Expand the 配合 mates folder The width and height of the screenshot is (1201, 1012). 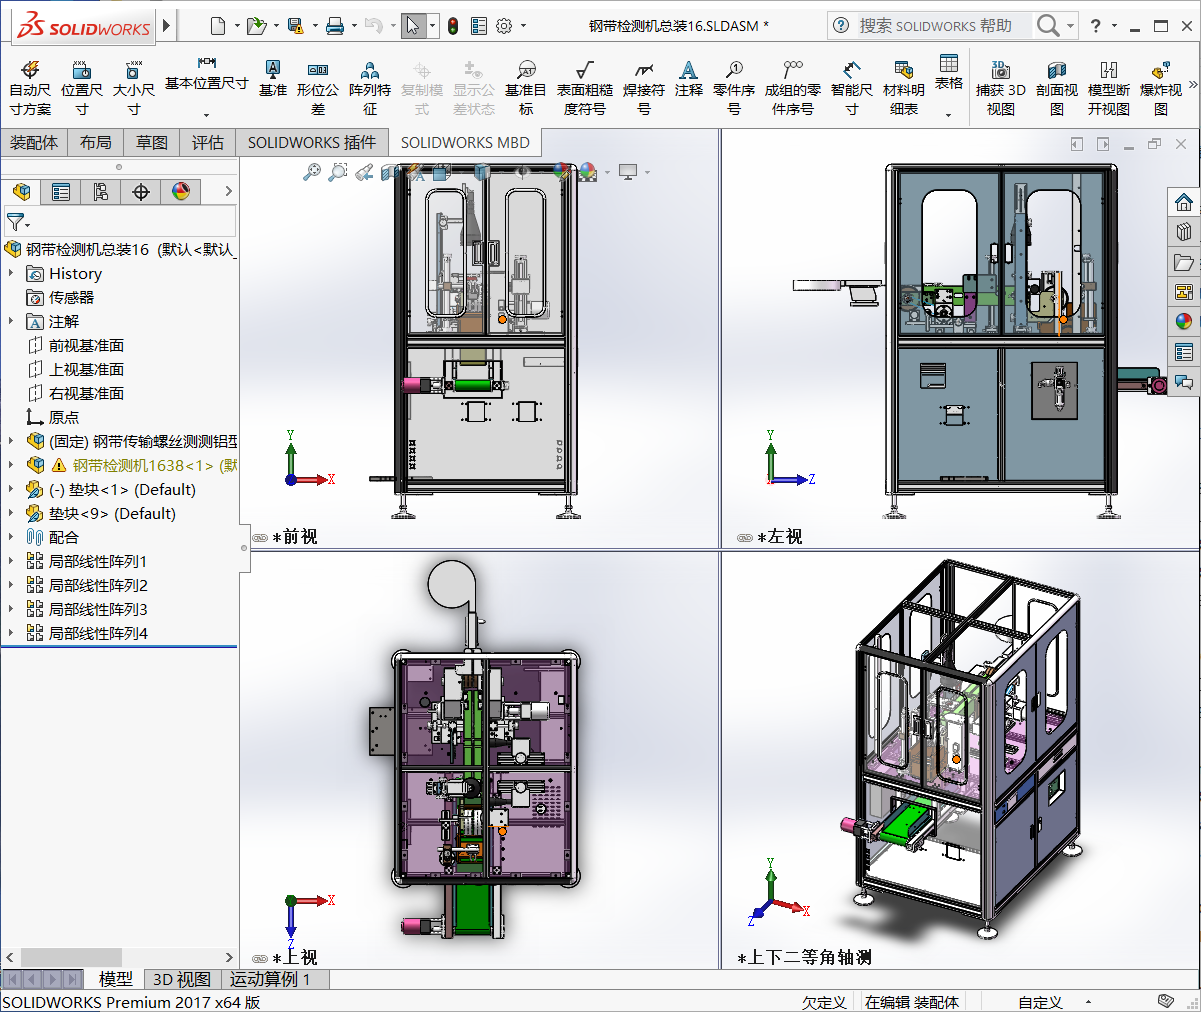(x=11, y=537)
